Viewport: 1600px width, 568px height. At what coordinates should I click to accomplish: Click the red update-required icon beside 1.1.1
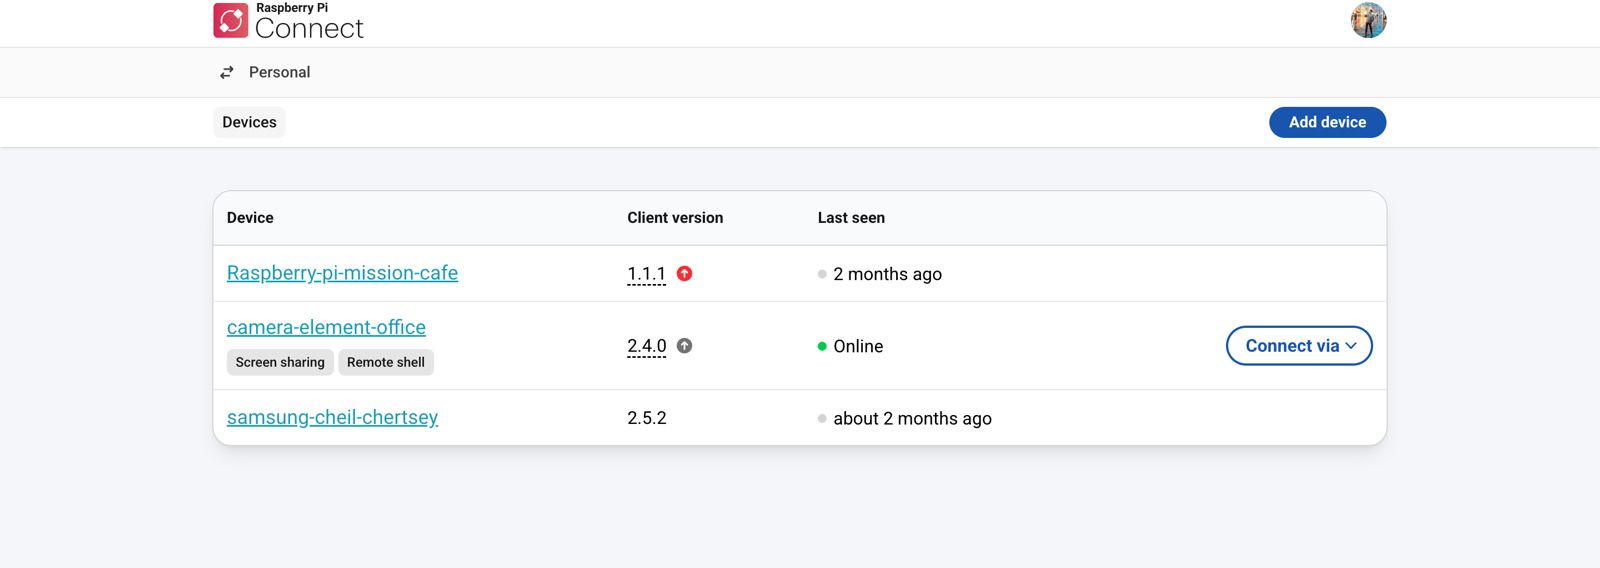click(x=685, y=273)
